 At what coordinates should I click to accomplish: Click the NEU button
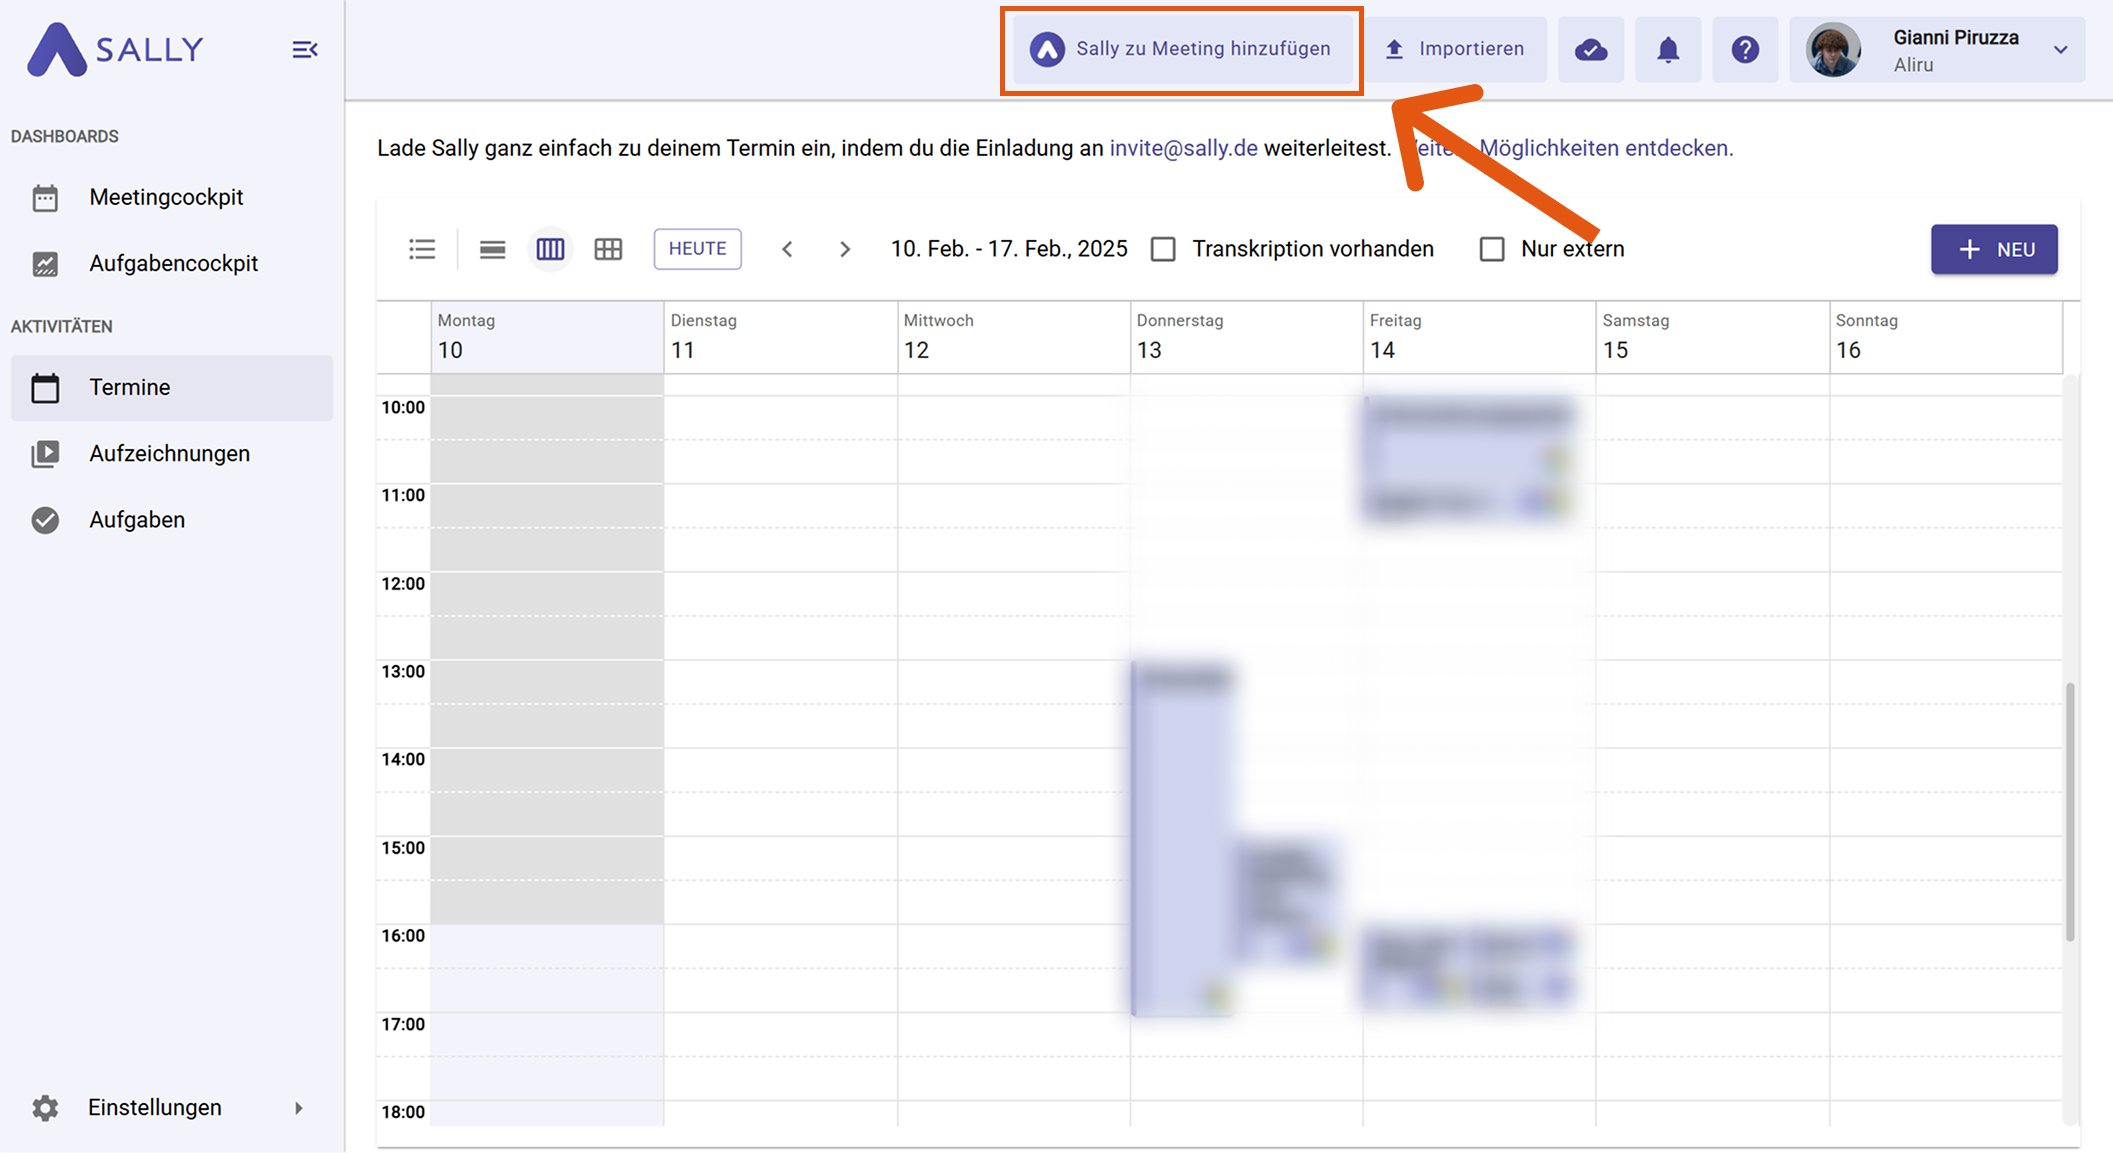point(1993,249)
